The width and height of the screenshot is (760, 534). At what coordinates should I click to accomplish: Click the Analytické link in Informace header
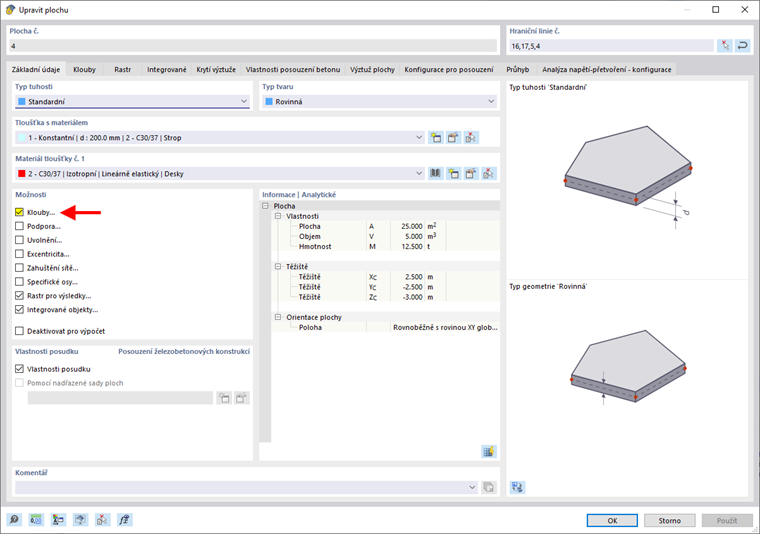coord(318,194)
